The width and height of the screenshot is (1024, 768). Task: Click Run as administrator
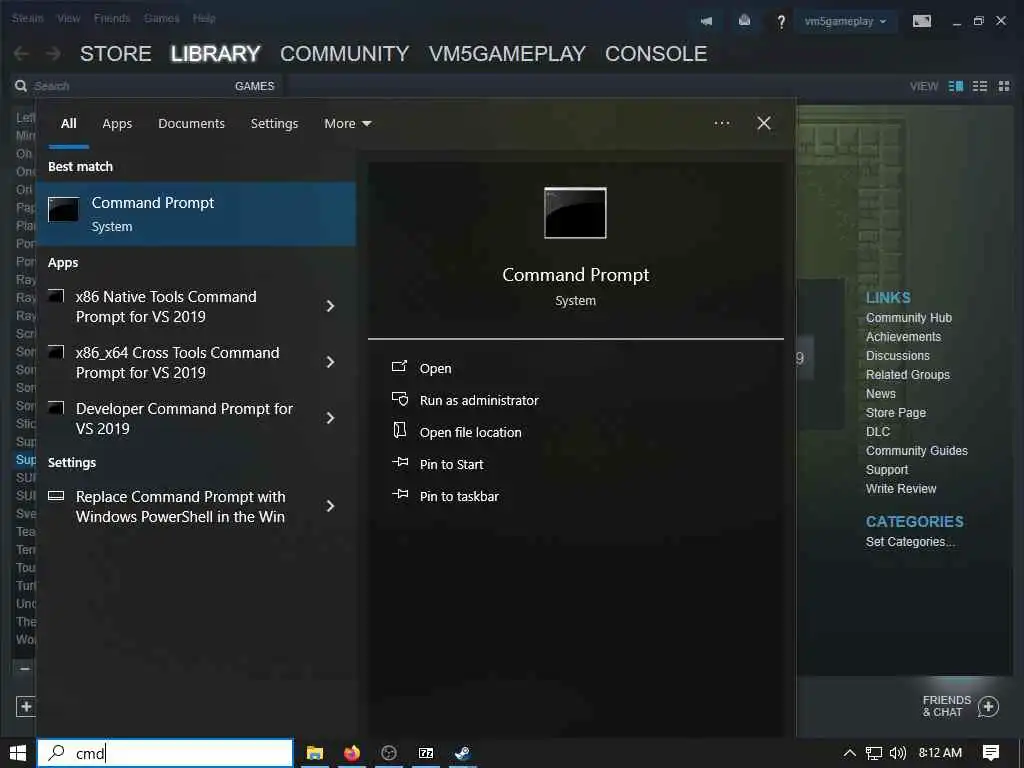(479, 400)
